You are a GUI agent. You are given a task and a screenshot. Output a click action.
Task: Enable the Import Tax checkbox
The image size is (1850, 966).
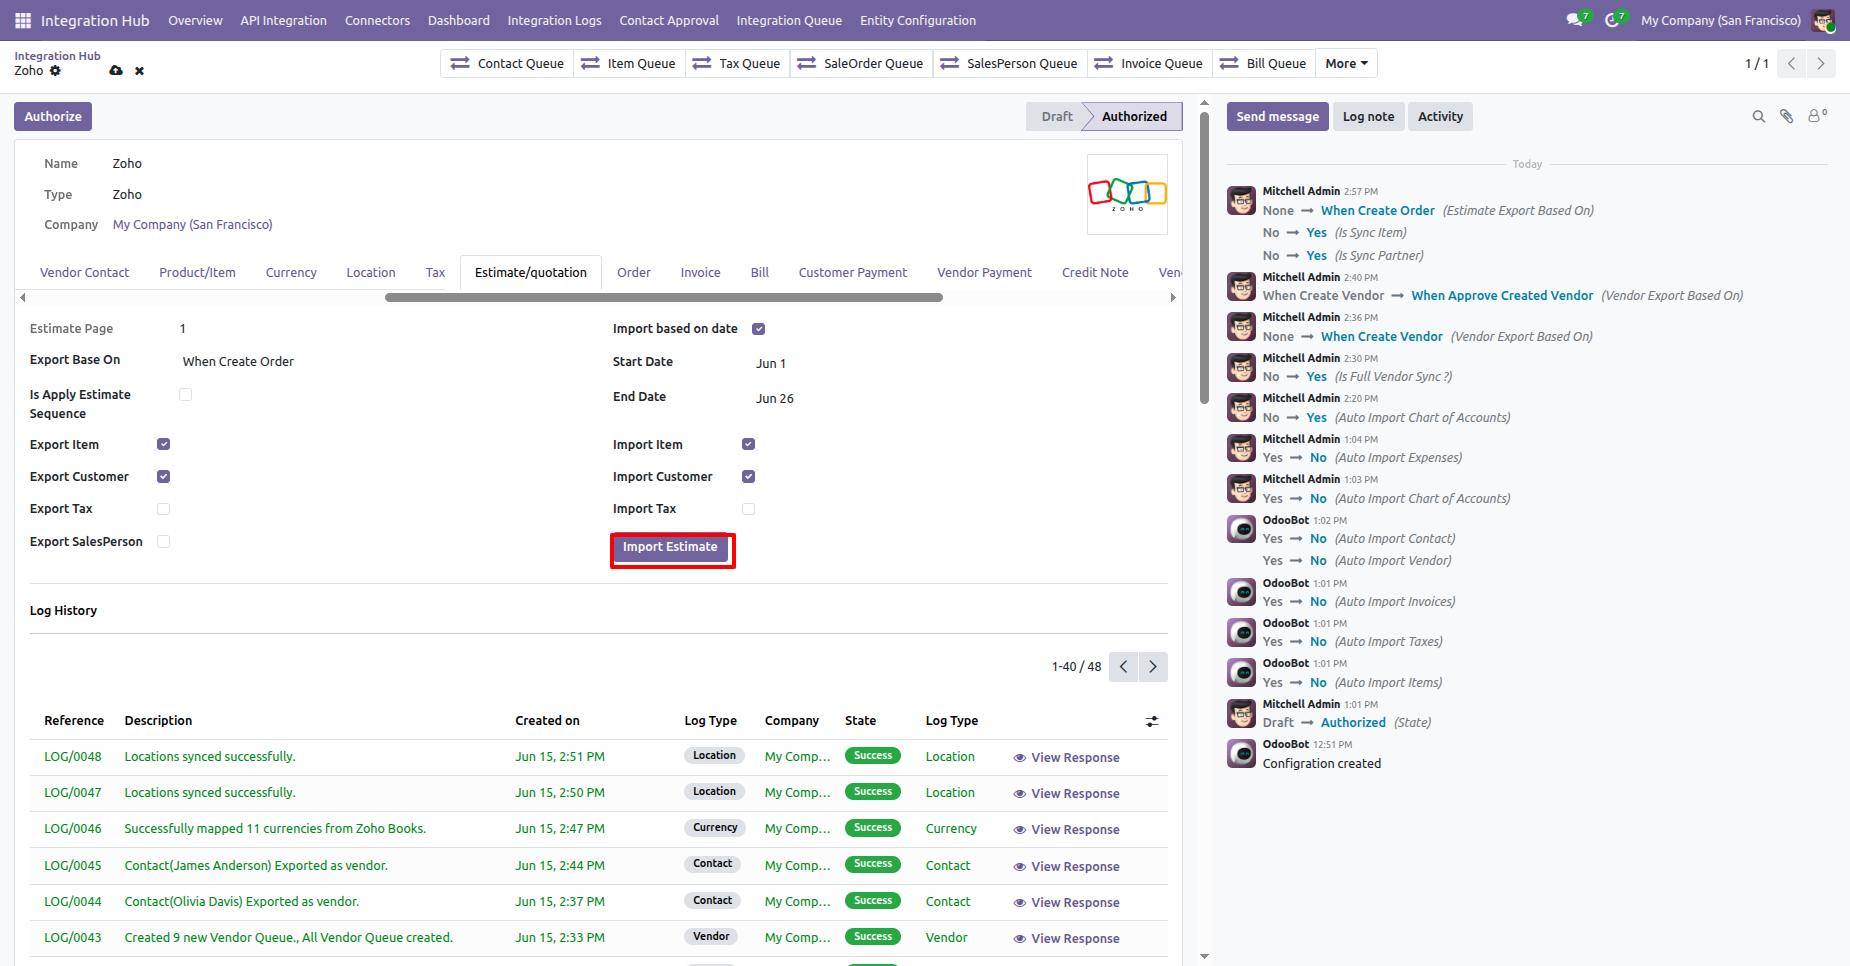pyautogui.click(x=748, y=509)
